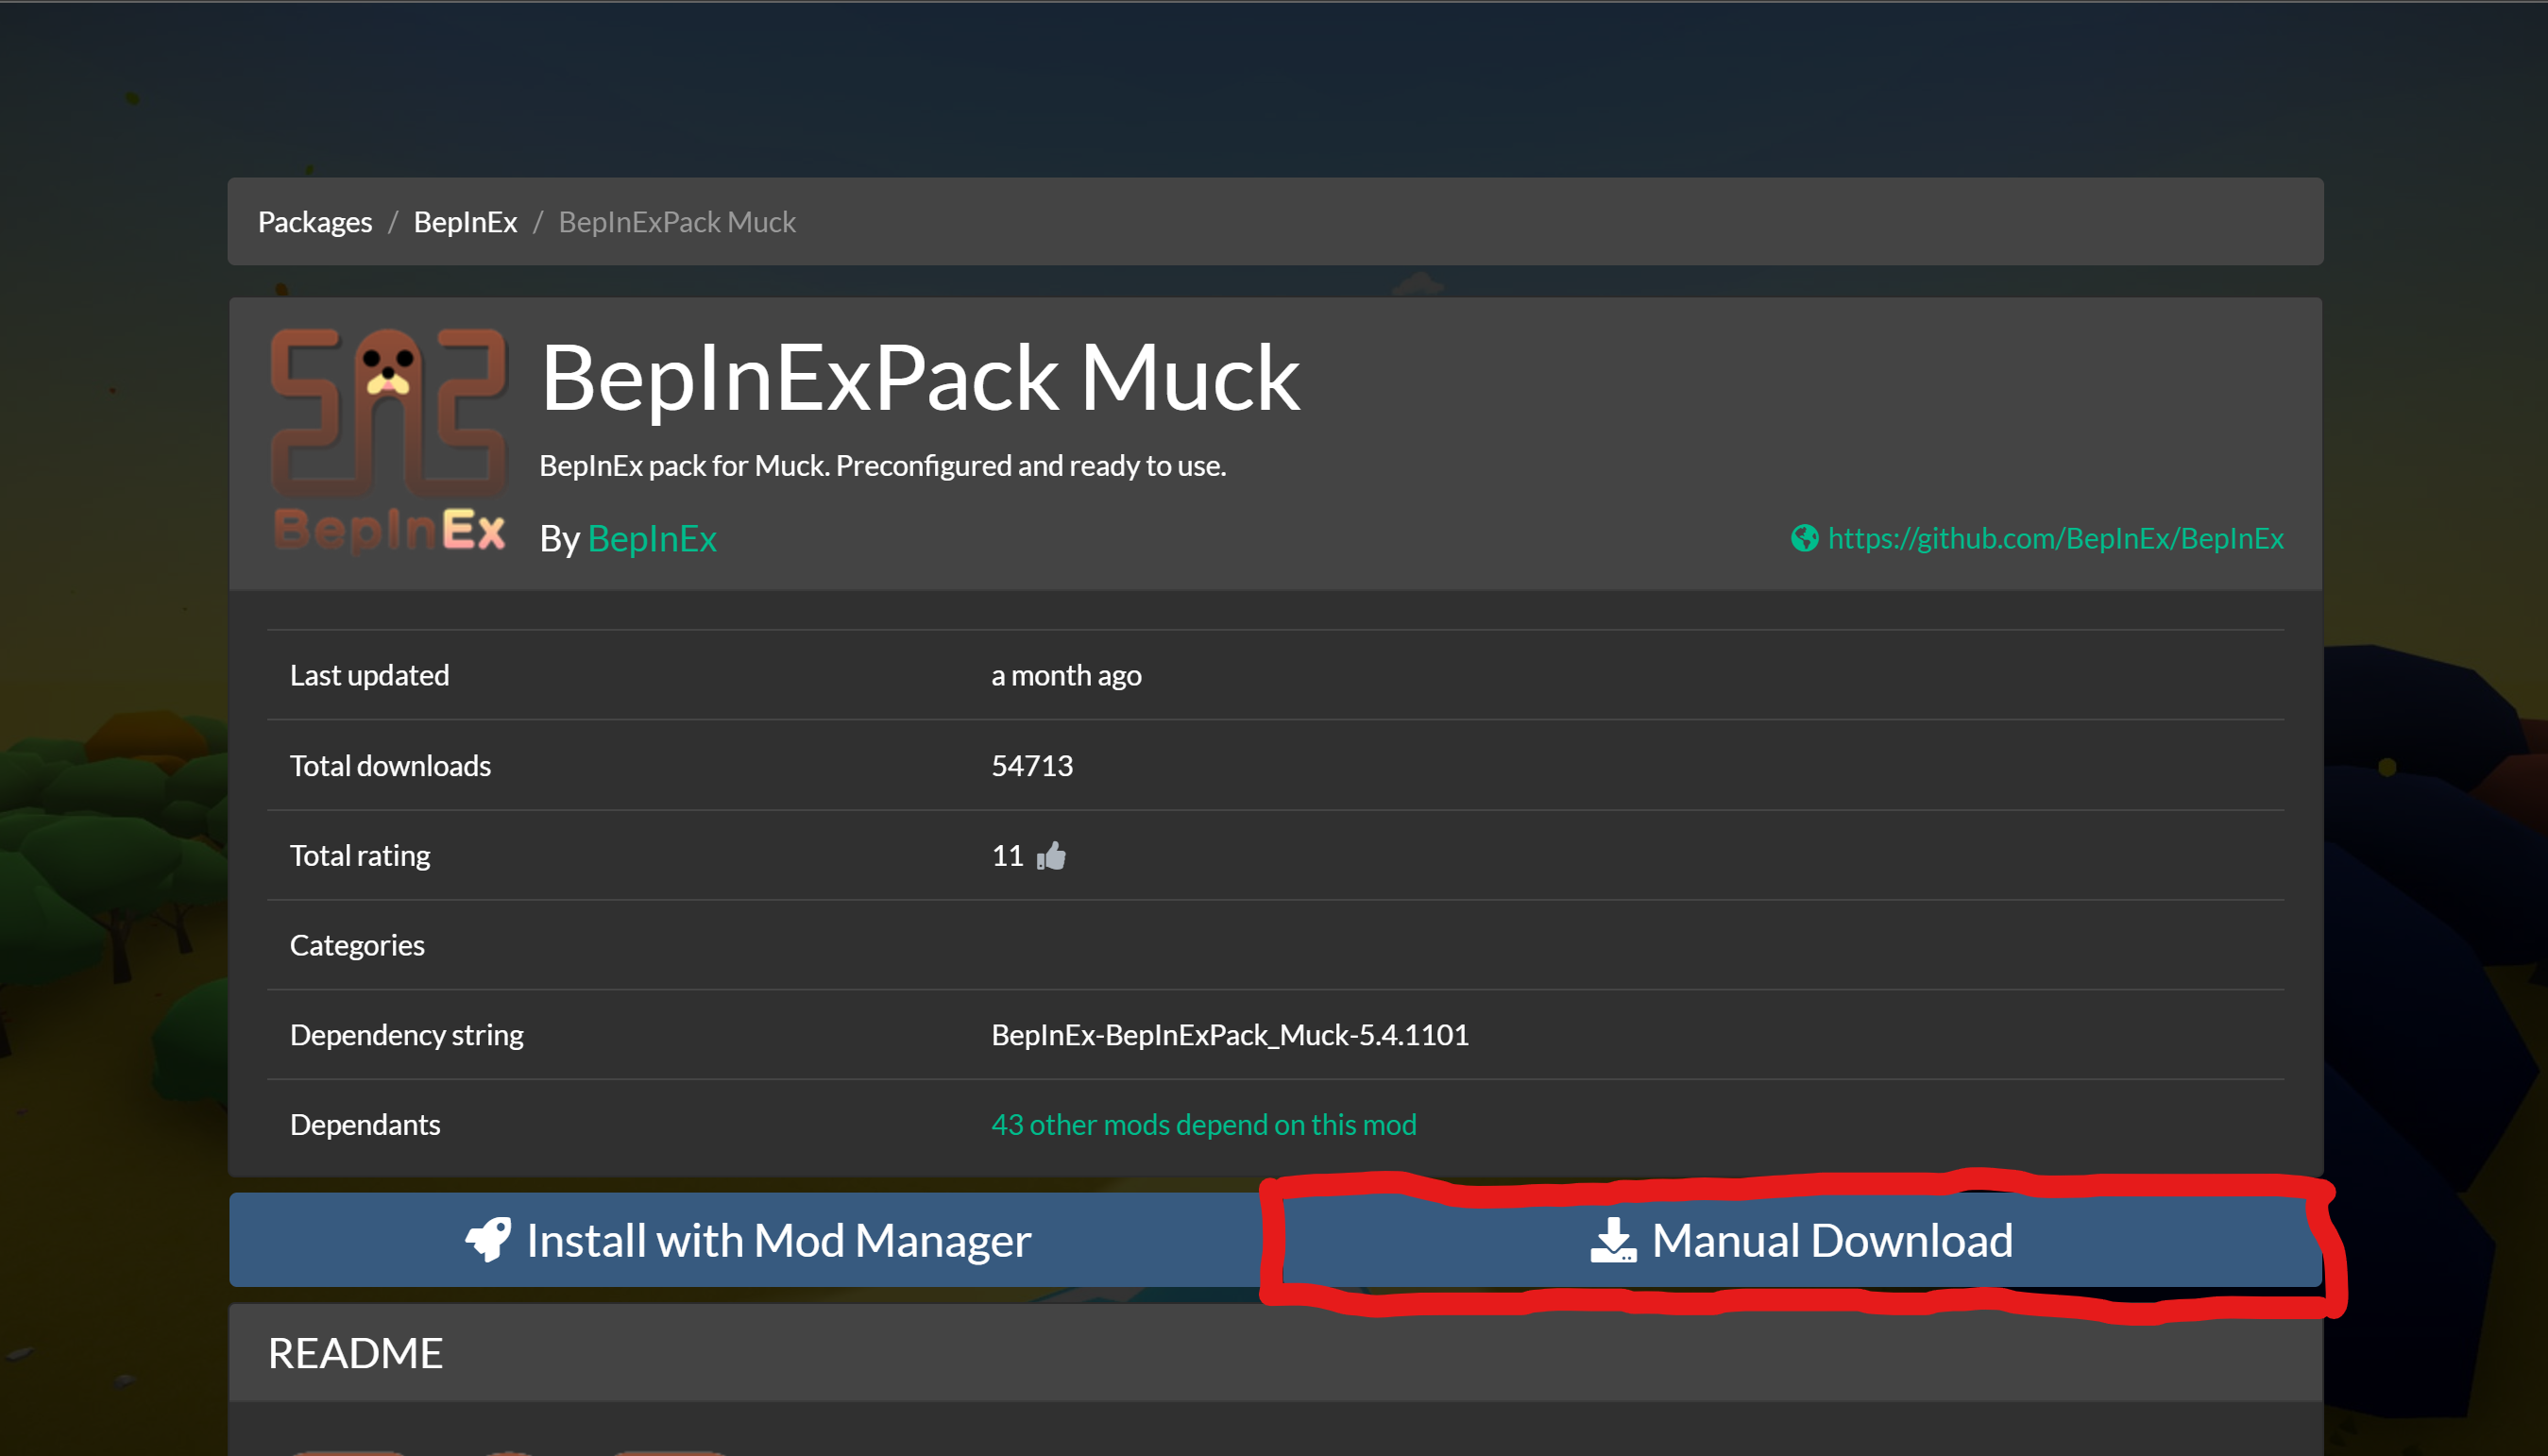
Task: Open the GitHub BepInEx repository link
Action: (x=2055, y=538)
